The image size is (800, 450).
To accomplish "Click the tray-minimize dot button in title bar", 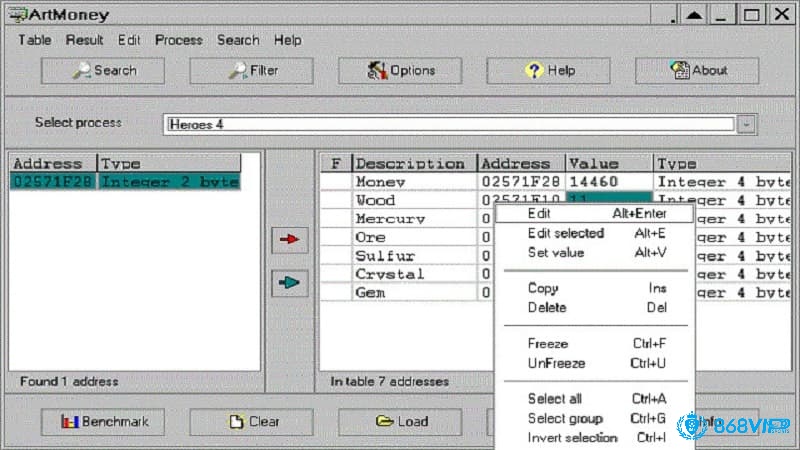I will pos(665,14).
